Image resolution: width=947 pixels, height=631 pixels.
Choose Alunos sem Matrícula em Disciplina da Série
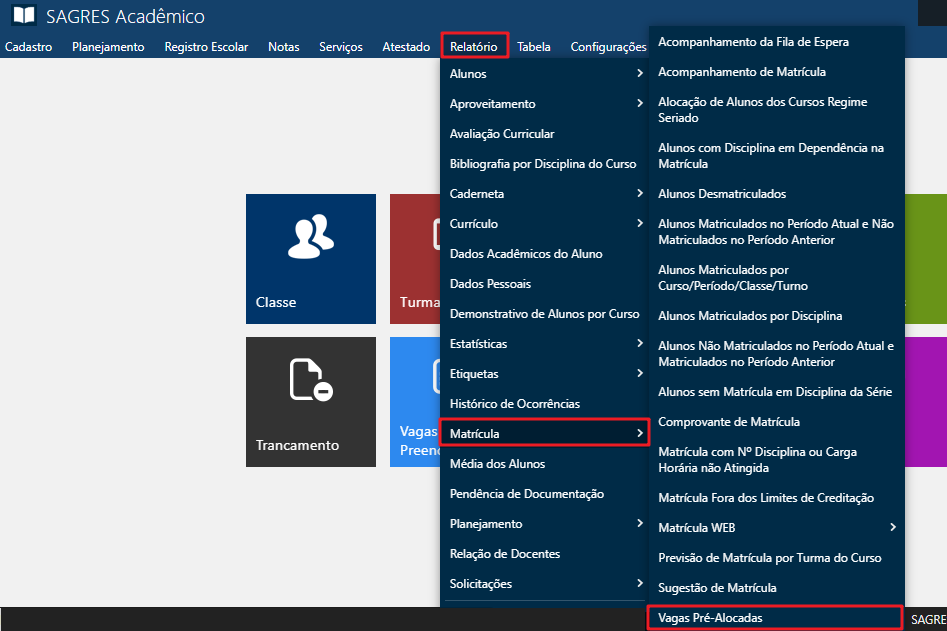(x=776, y=391)
